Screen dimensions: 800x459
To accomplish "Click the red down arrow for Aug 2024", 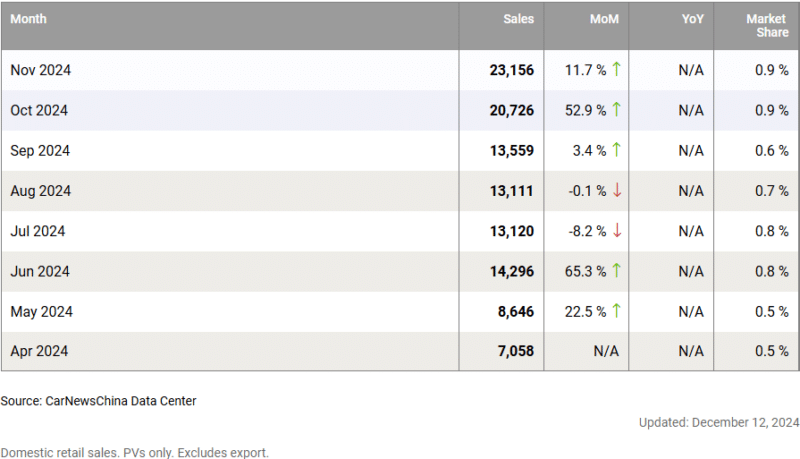I will point(617,190).
